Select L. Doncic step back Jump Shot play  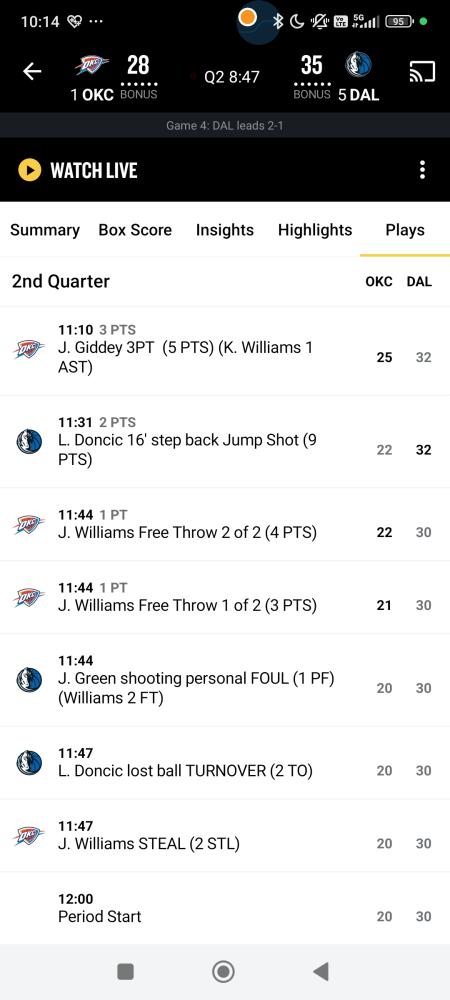pyautogui.click(x=225, y=441)
